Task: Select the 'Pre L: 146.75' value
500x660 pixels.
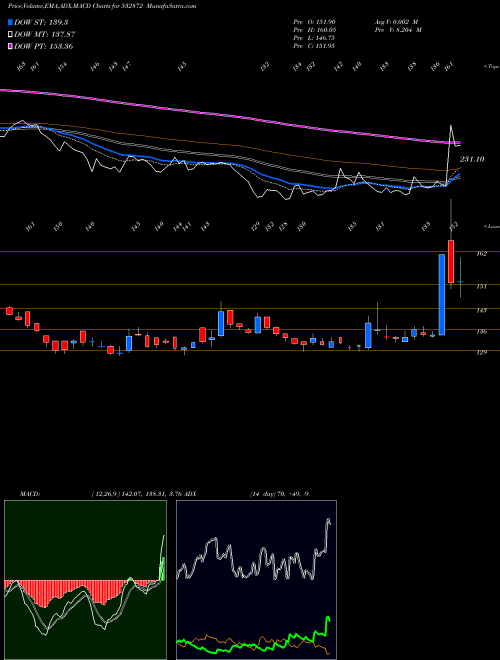Action: pyautogui.click(x=314, y=38)
